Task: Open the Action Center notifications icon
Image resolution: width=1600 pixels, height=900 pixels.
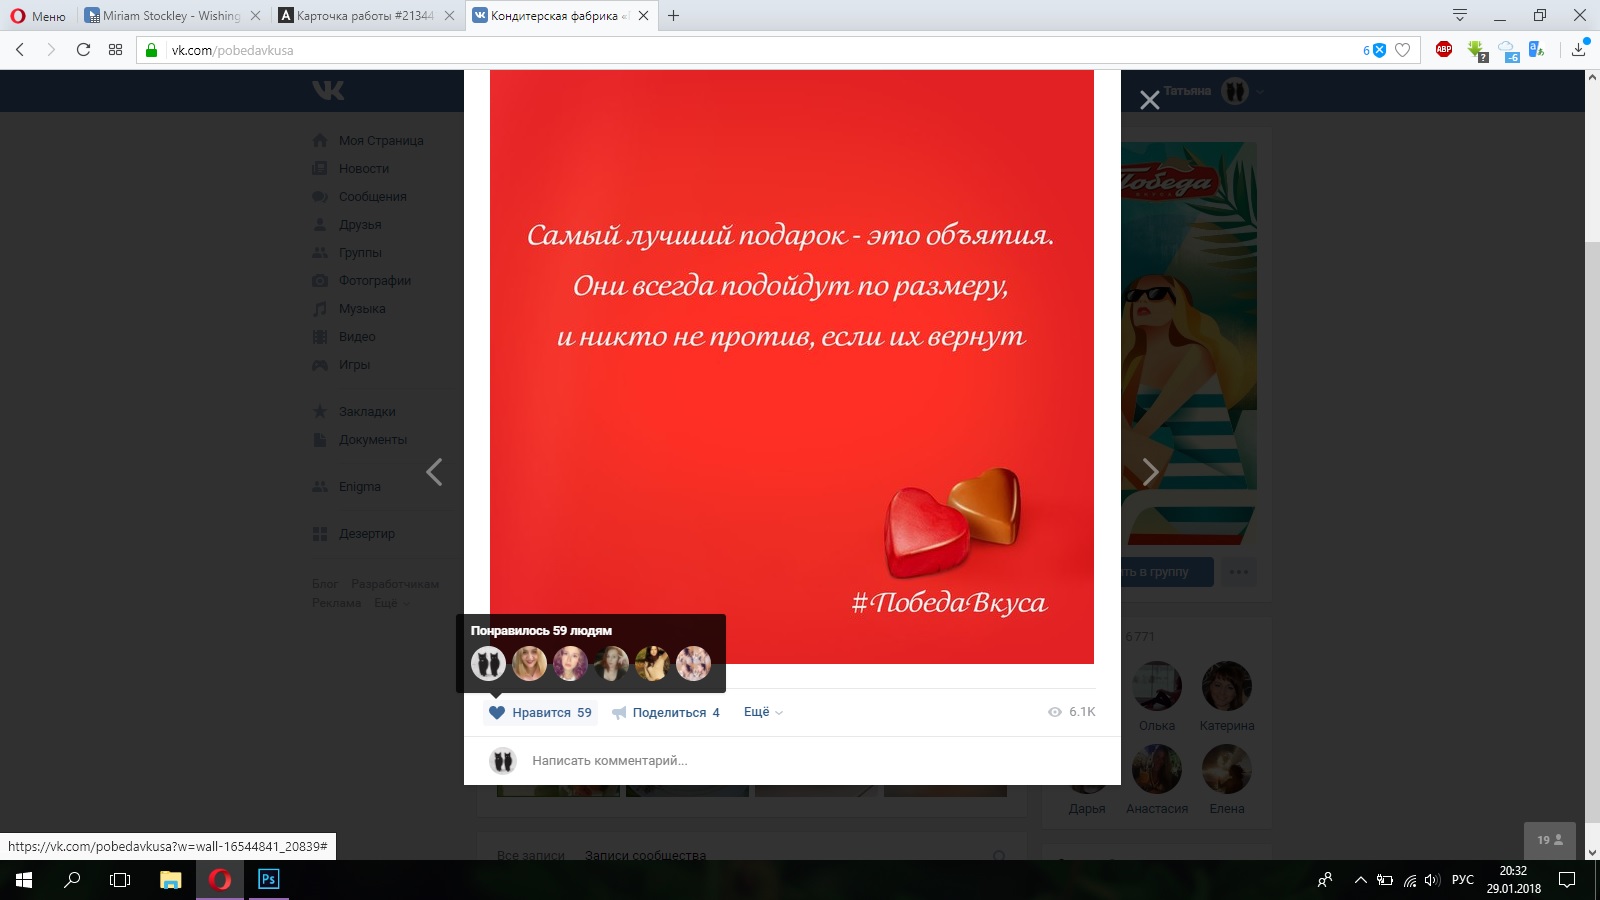Action: [1567, 880]
